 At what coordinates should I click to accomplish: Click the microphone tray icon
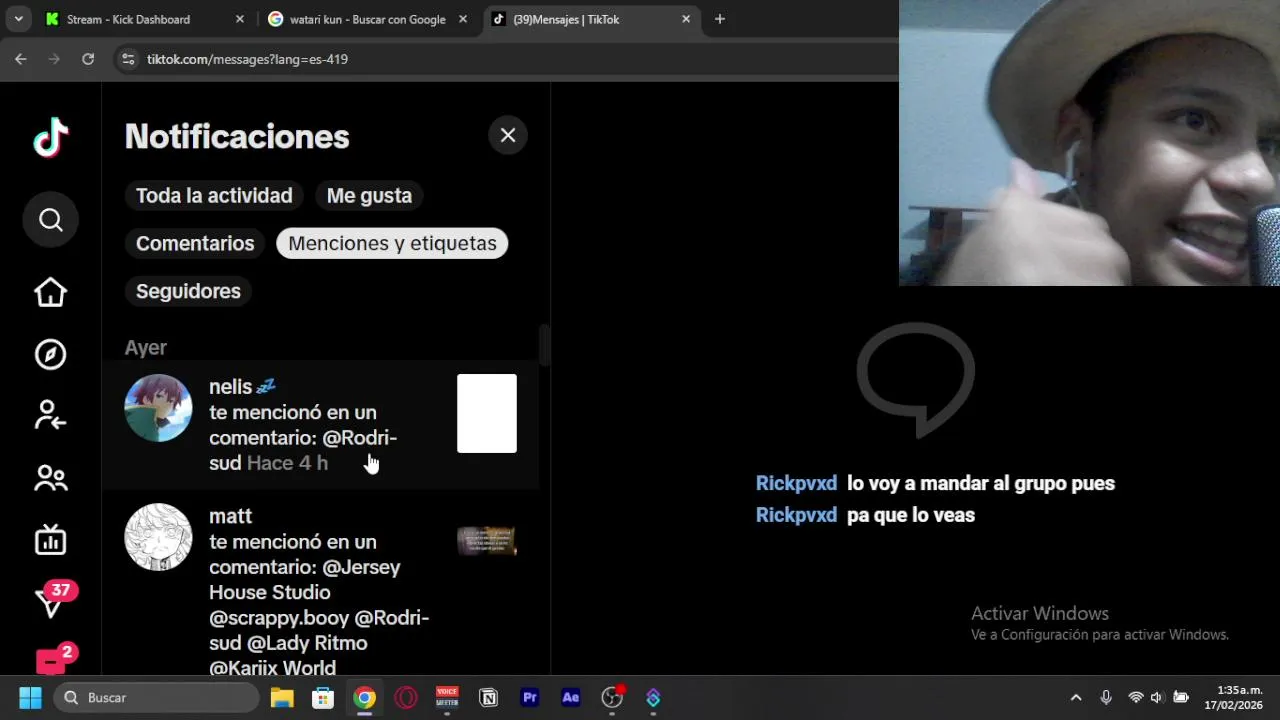coord(1106,698)
